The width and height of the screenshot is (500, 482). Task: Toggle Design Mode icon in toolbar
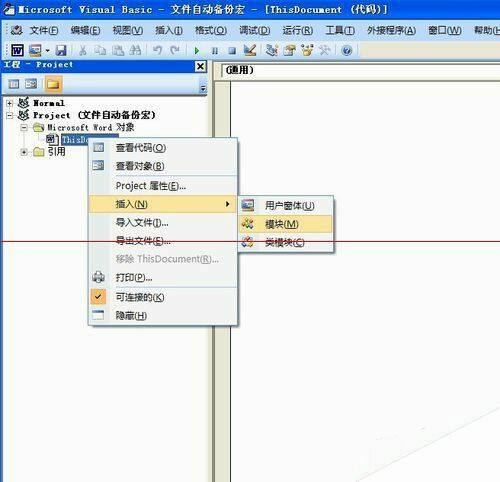pyautogui.click(x=250, y=50)
